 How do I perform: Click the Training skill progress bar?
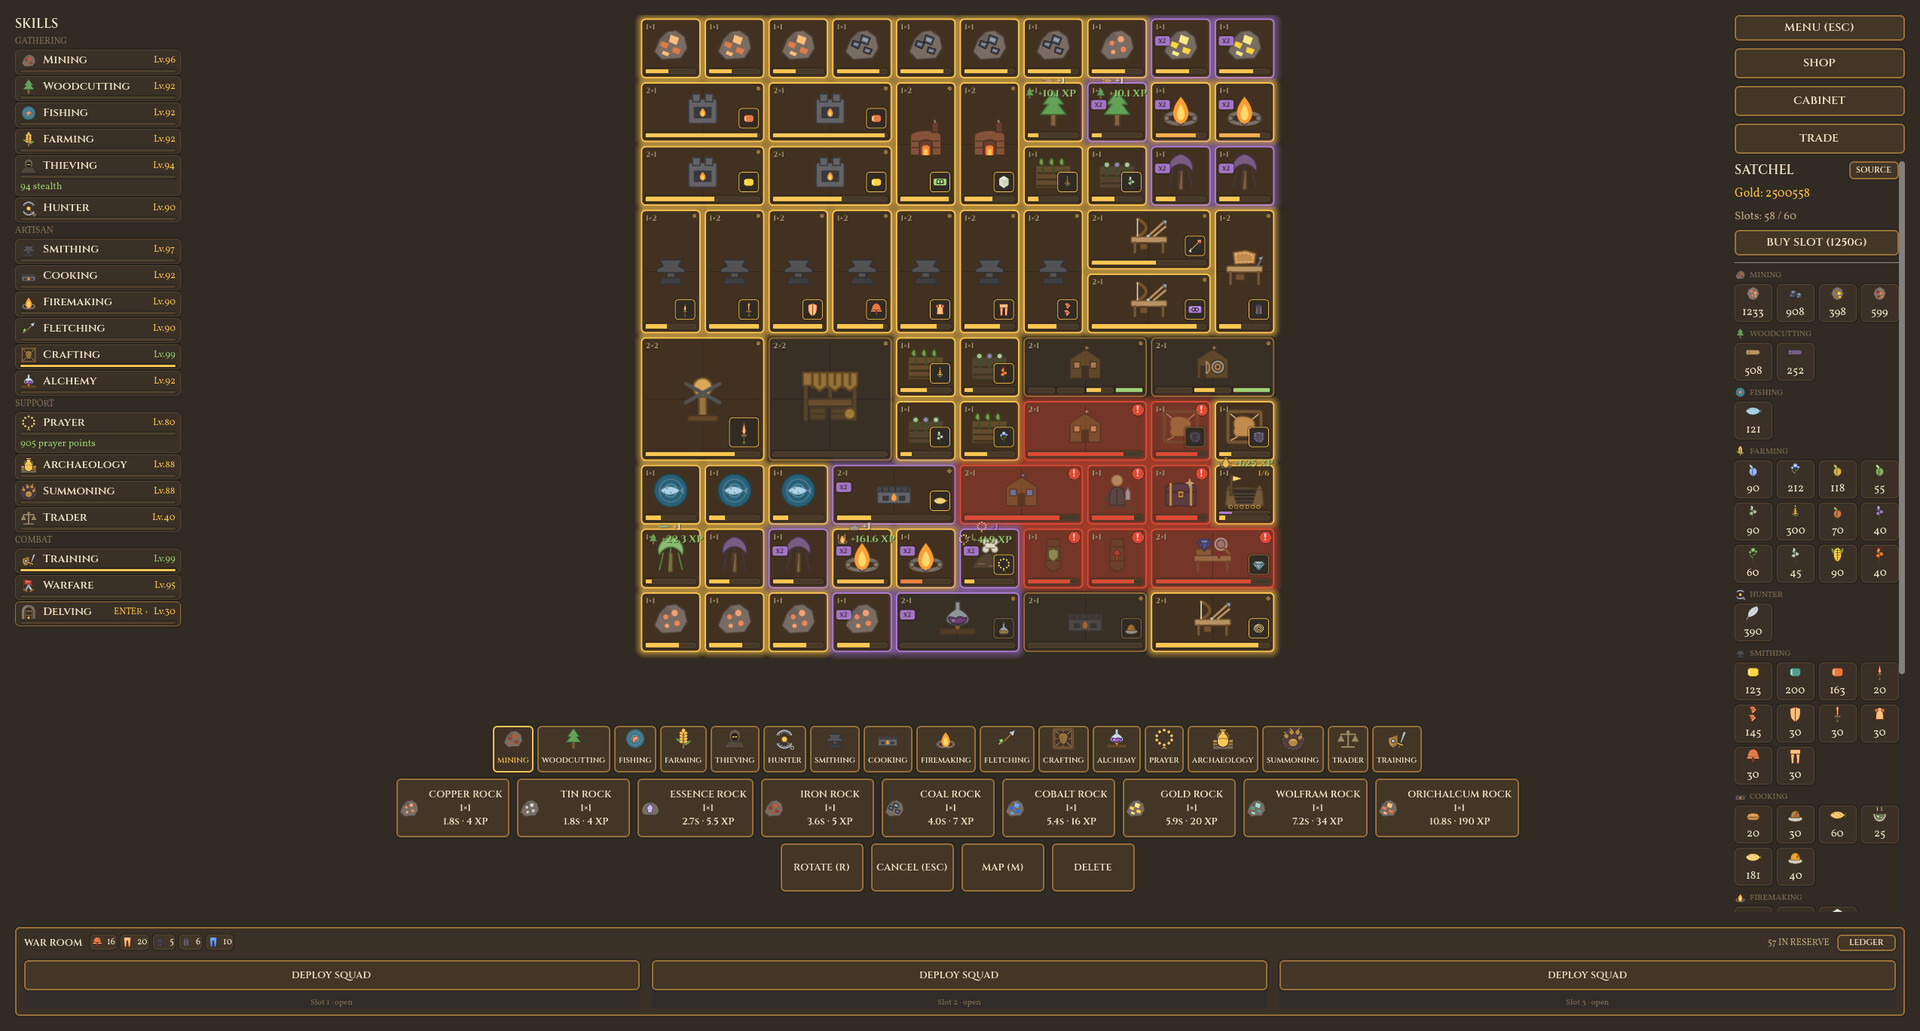pos(98,570)
